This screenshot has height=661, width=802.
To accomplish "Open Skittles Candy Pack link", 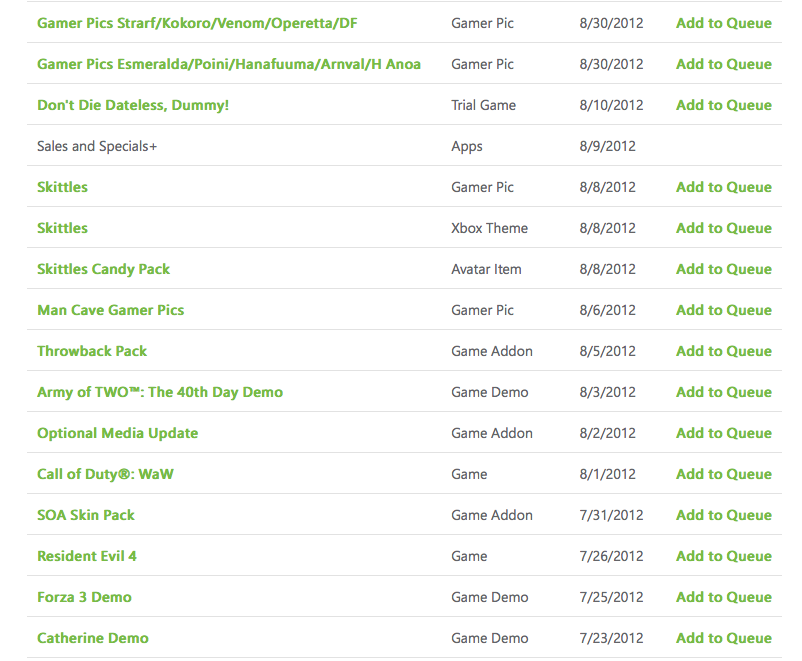I will coord(103,269).
